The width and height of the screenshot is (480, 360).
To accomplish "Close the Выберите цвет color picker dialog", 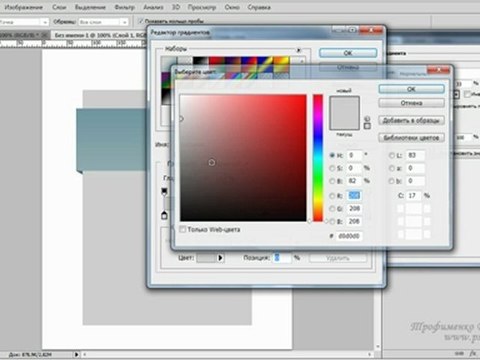I will click(x=438, y=70).
